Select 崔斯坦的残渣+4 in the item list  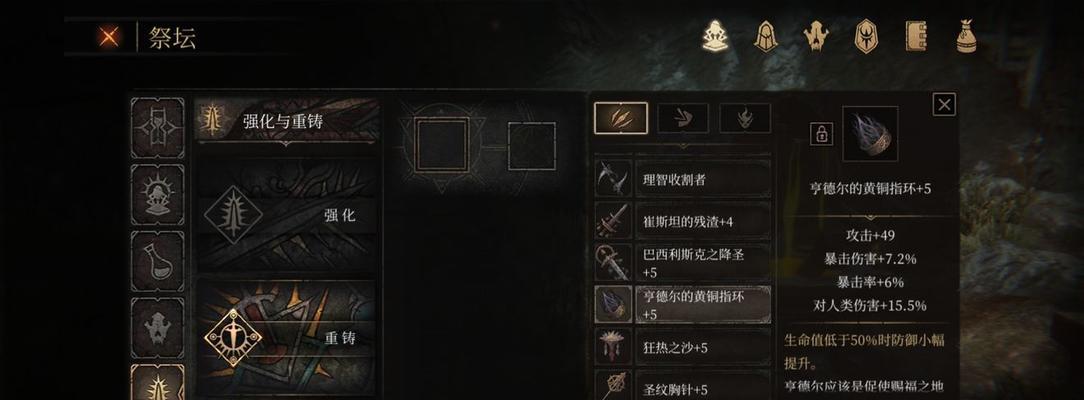coord(683,222)
